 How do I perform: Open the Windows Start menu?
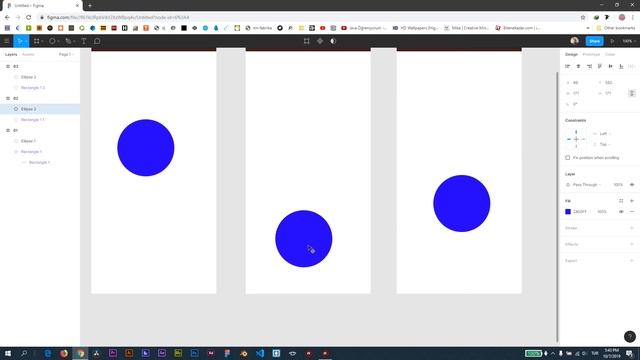(7, 353)
